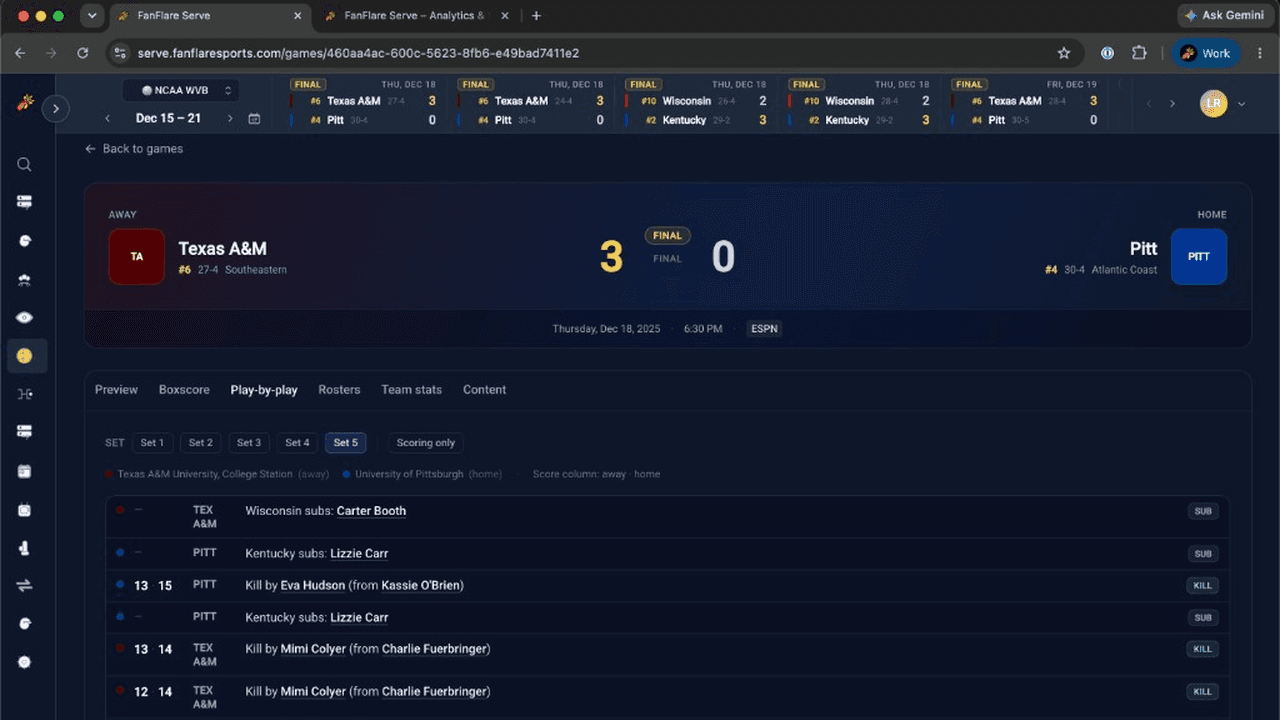Open the calendar icon in left sidebar
Image resolution: width=1280 pixels, height=720 pixels.
point(25,471)
